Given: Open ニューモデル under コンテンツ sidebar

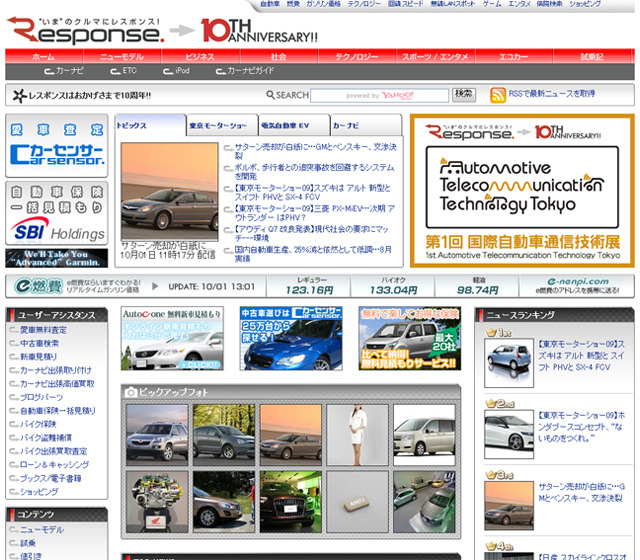Looking at the screenshot, I should pos(42,529).
